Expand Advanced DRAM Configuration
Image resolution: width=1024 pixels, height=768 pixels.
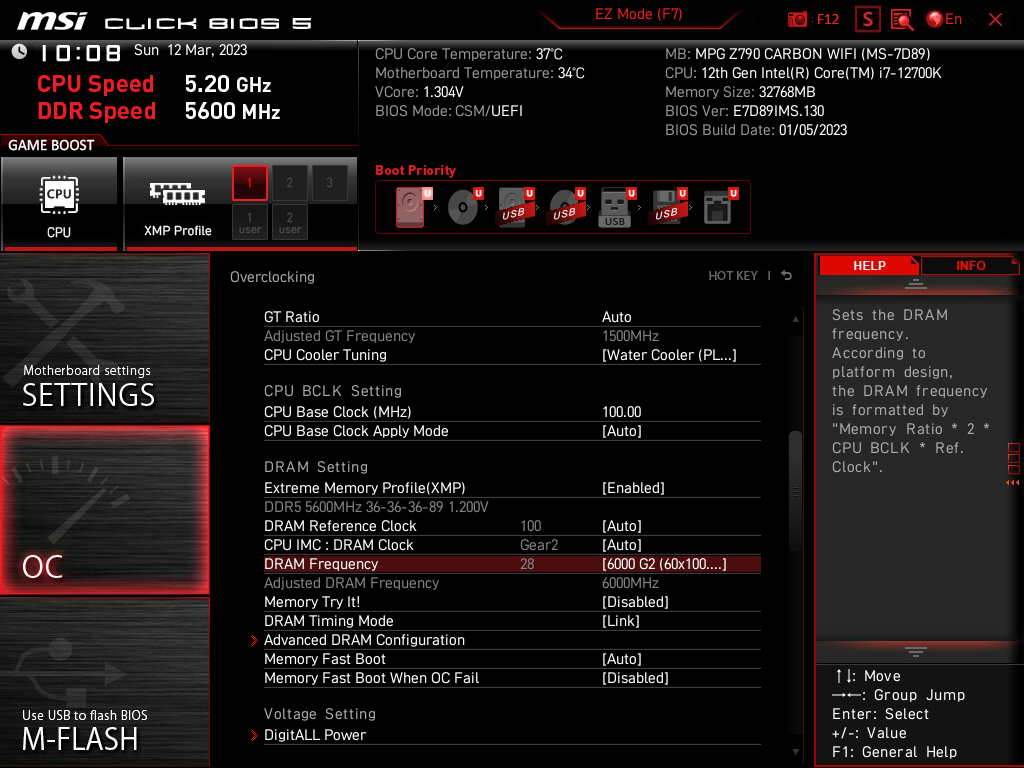click(364, 639)
